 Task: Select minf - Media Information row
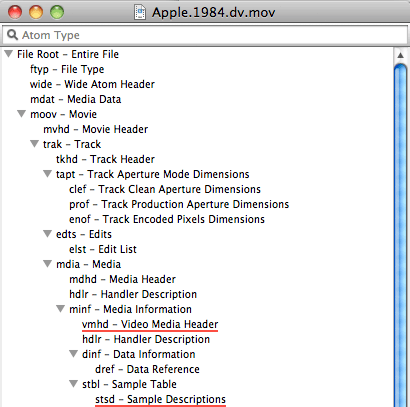[130, 309]
